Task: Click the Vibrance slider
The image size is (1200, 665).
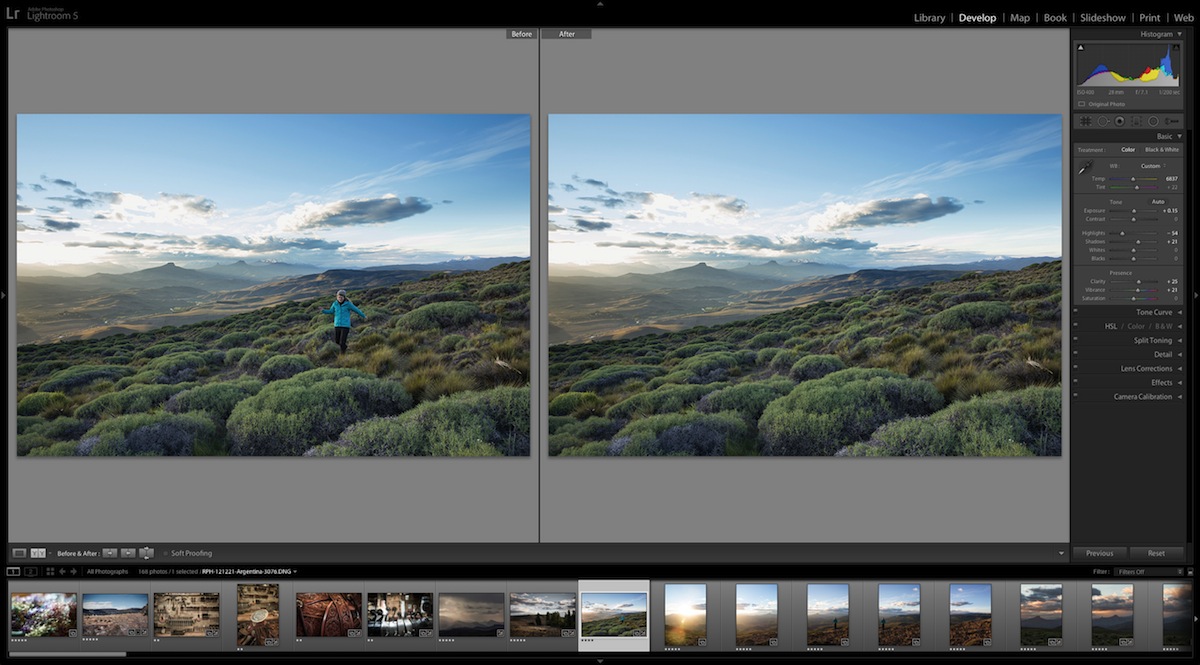Action: [x=1134, y=289]
